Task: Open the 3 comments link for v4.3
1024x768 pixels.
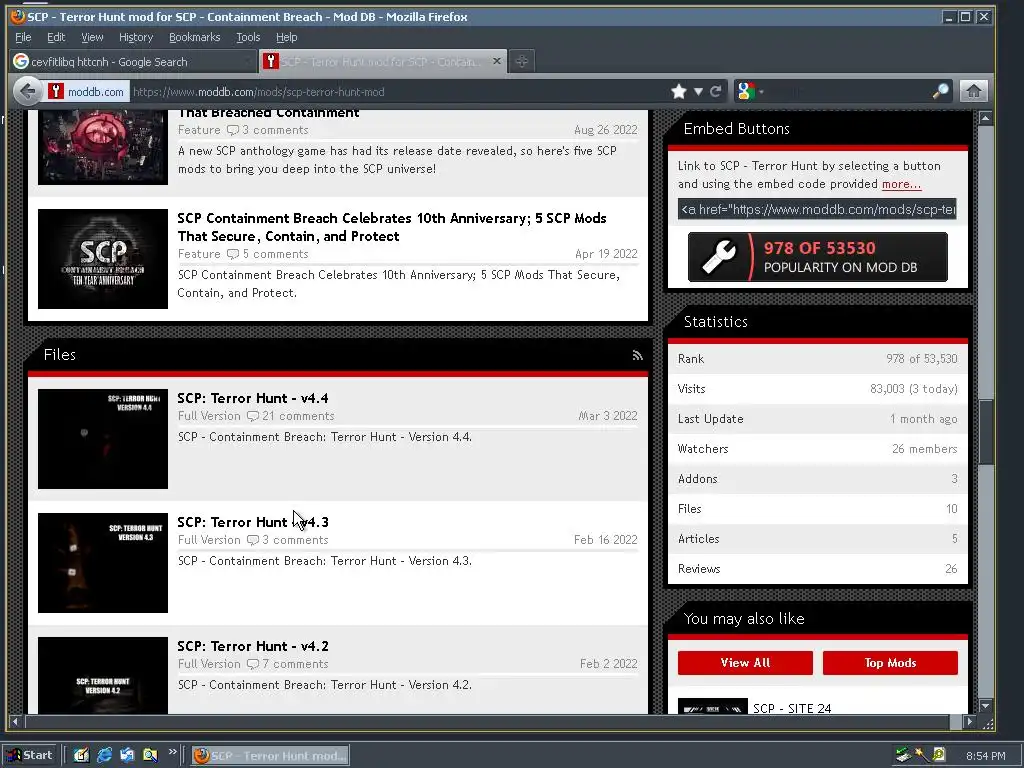Action: [x=287, y=540]
